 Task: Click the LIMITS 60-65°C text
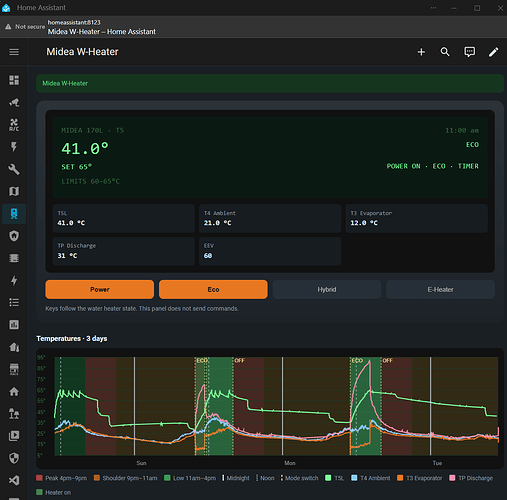(x=90, y=181)
